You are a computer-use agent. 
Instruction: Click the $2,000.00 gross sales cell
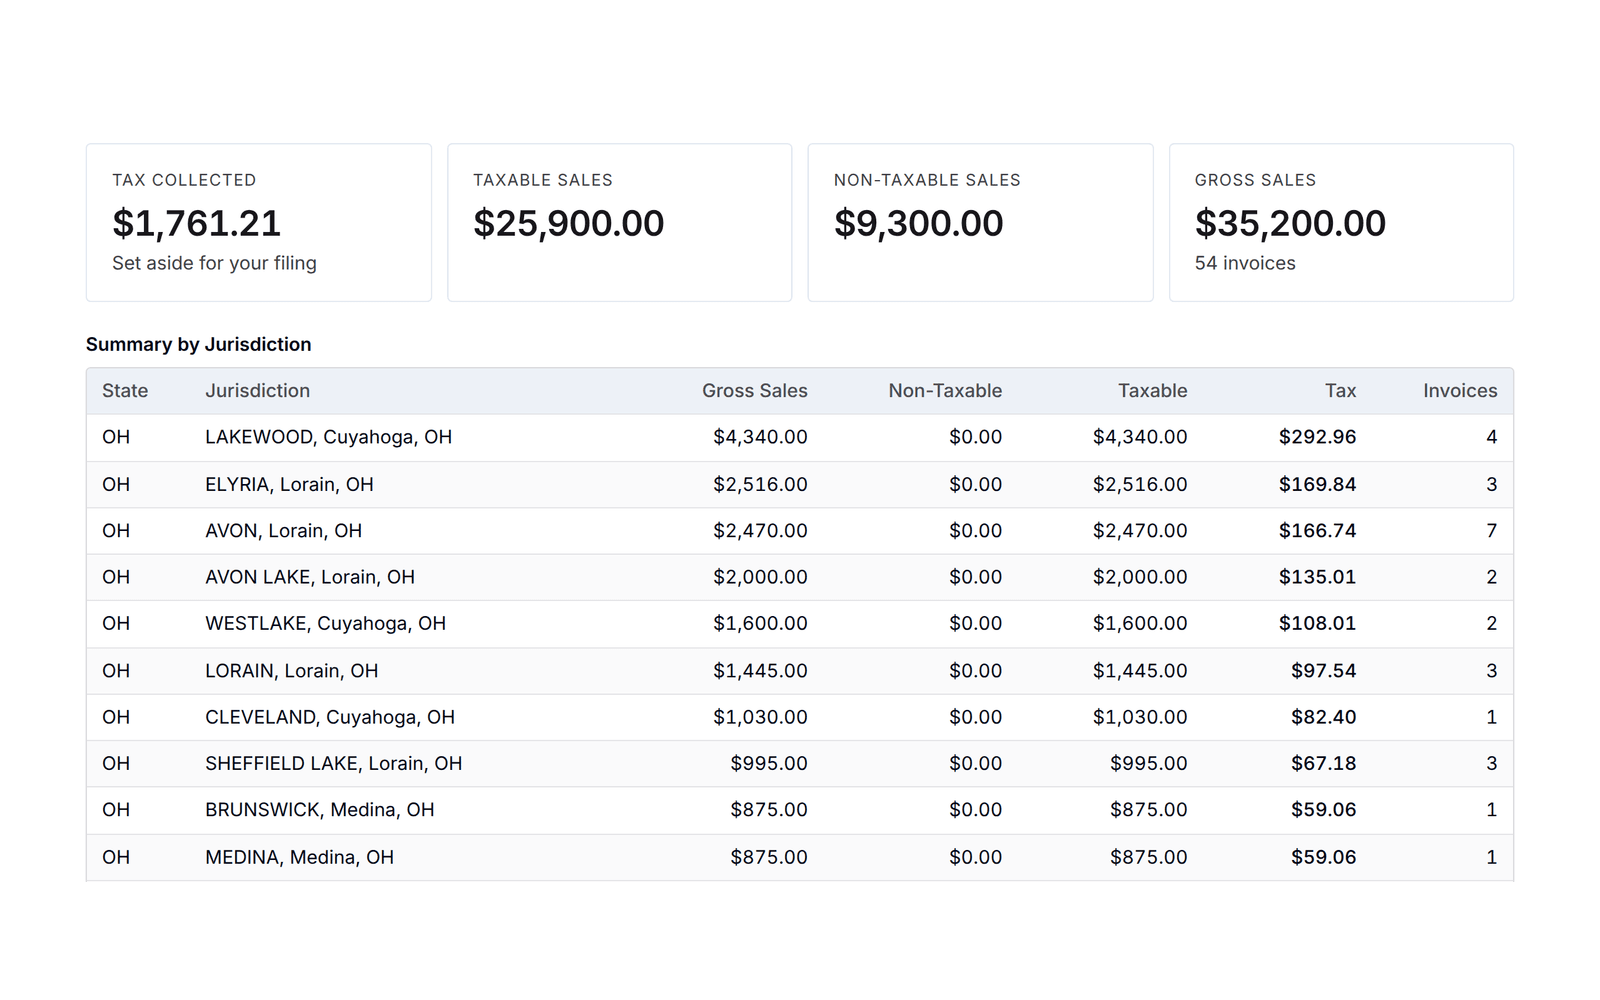[760, 577]
